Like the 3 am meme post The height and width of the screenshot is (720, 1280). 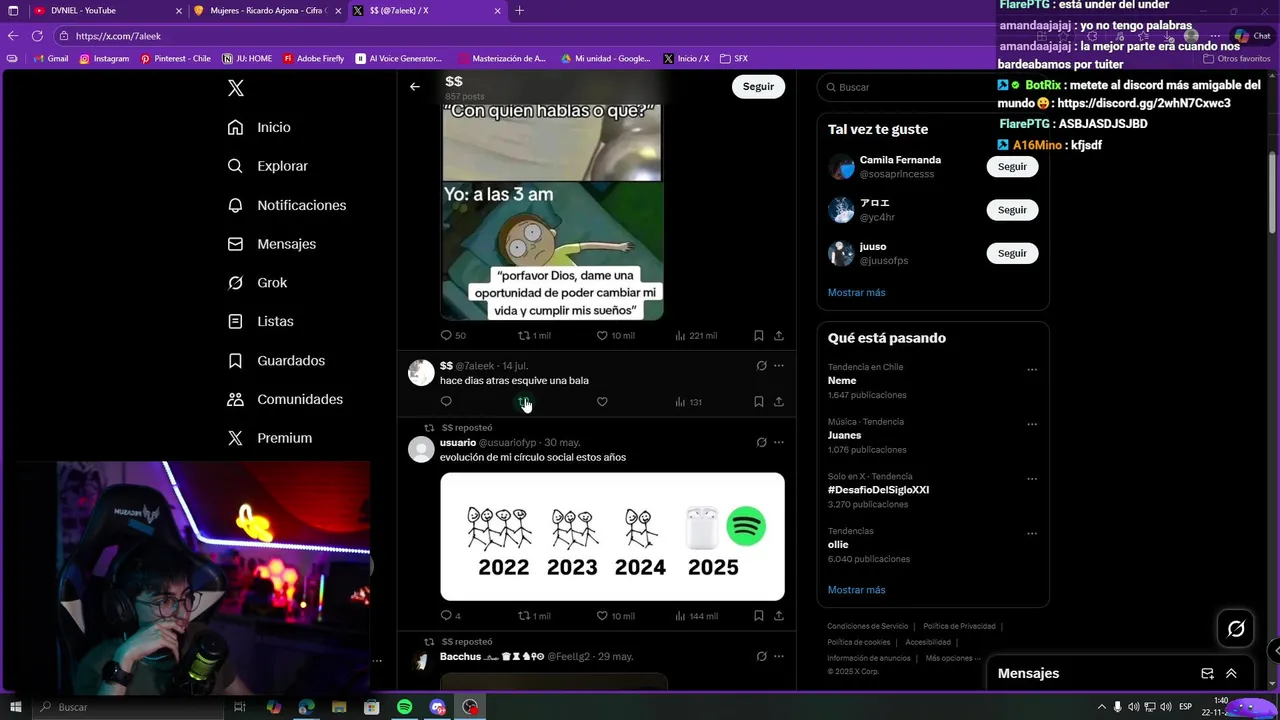point(615,336)
